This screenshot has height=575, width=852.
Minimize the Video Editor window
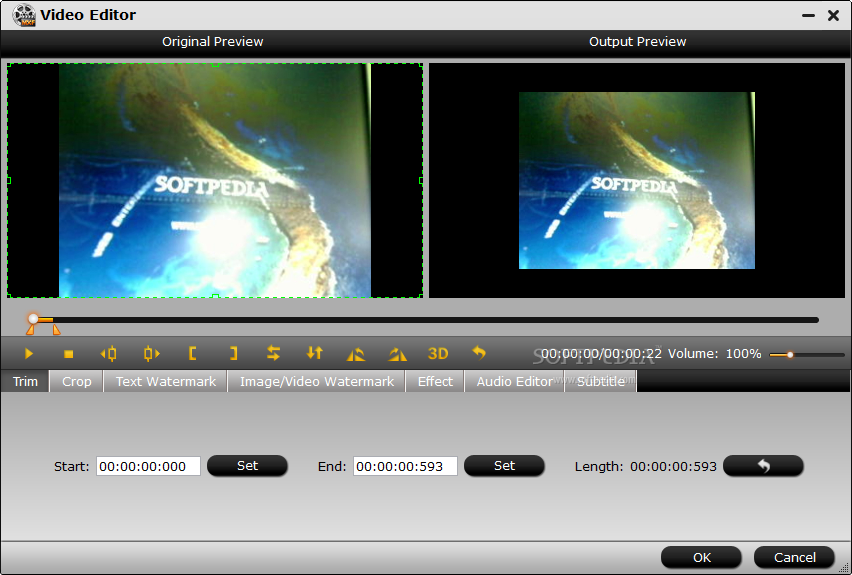tap(809, 16)
